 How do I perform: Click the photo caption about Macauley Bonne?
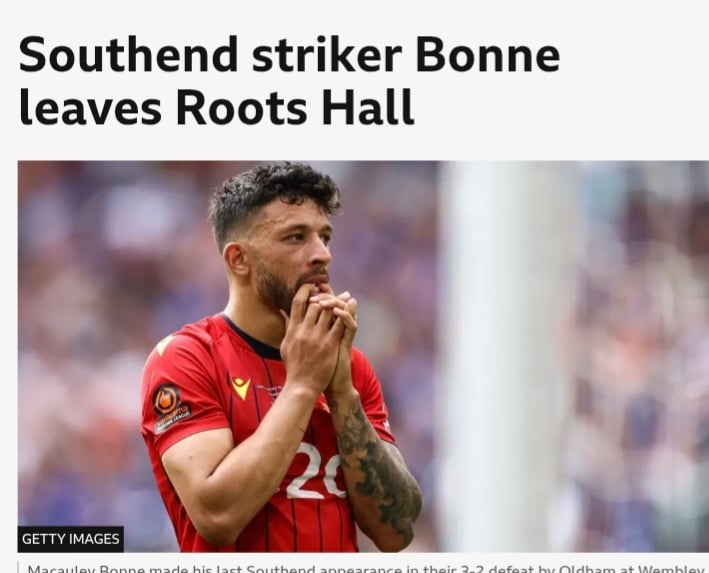364,568
